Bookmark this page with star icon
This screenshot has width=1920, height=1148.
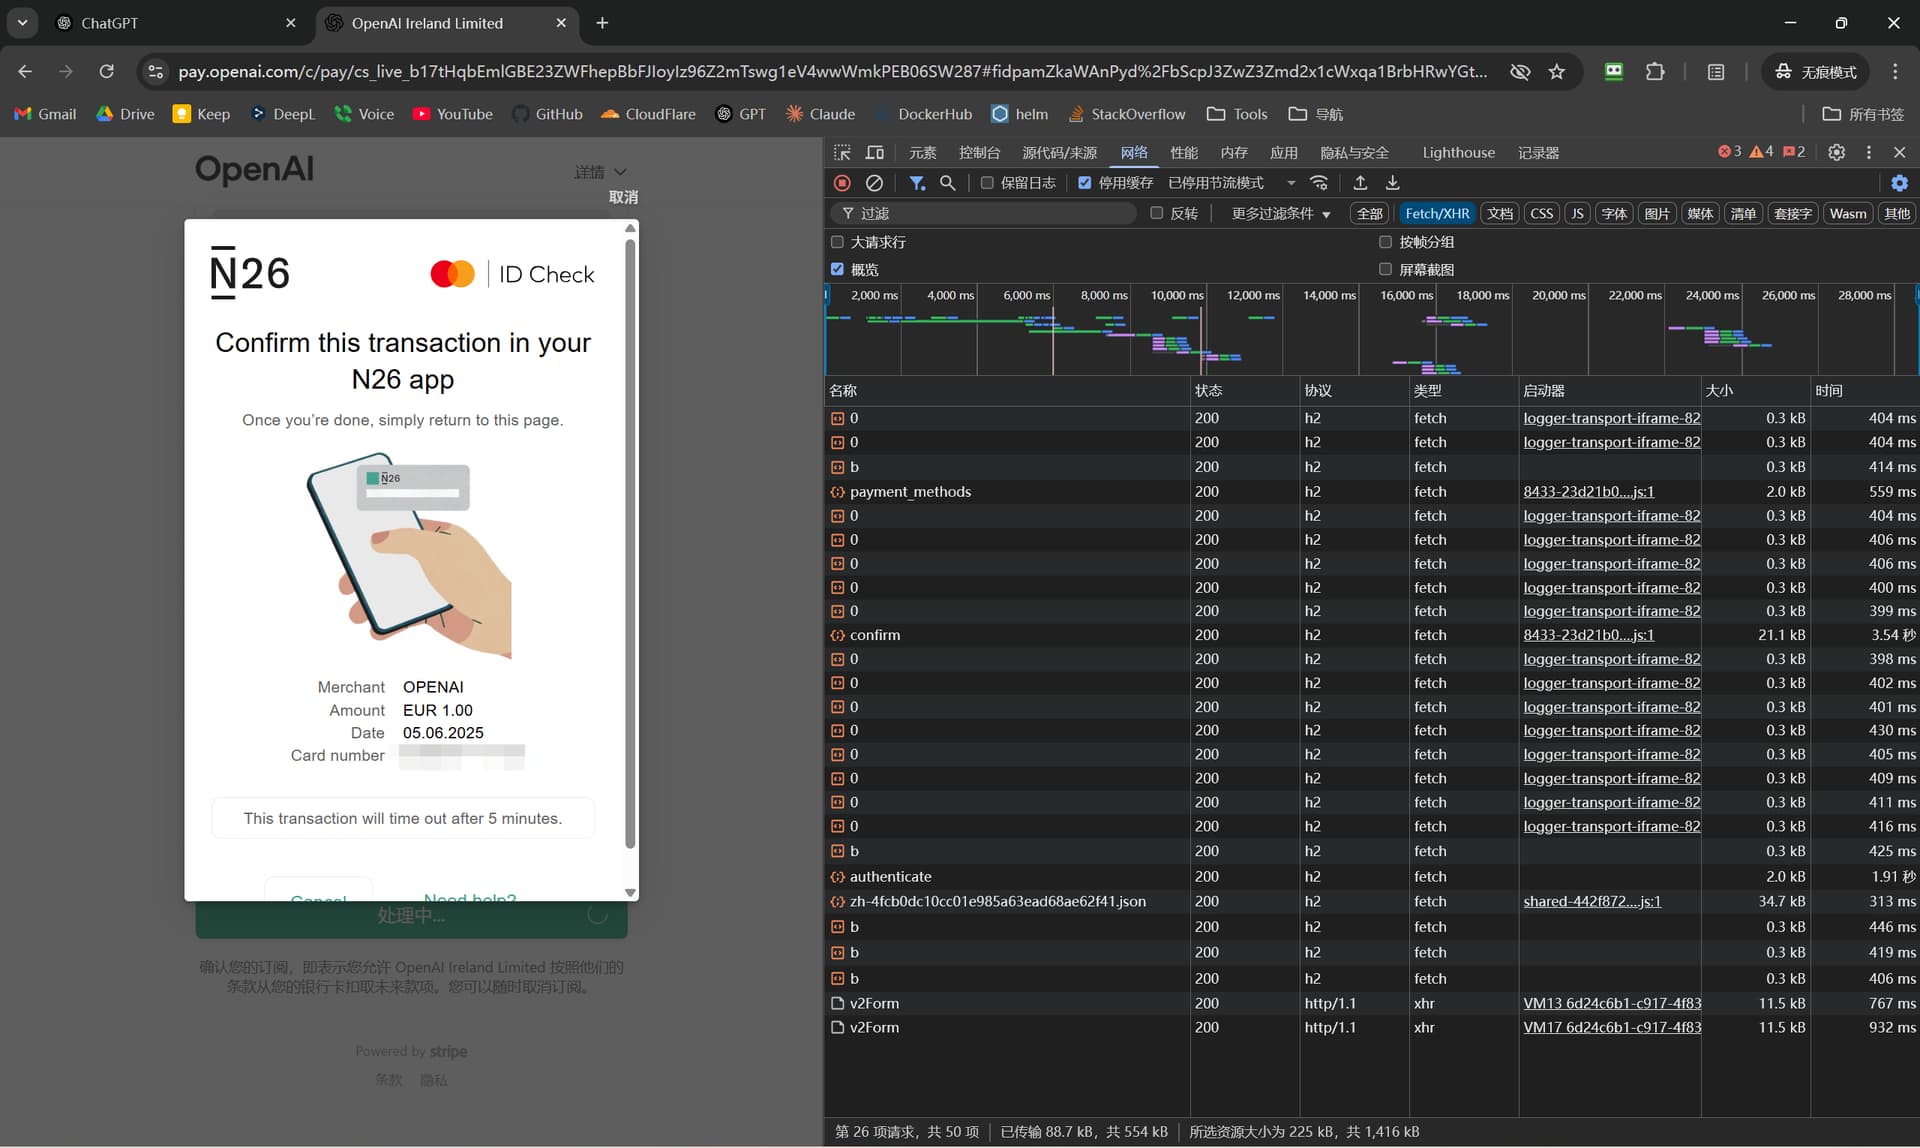1557,71
